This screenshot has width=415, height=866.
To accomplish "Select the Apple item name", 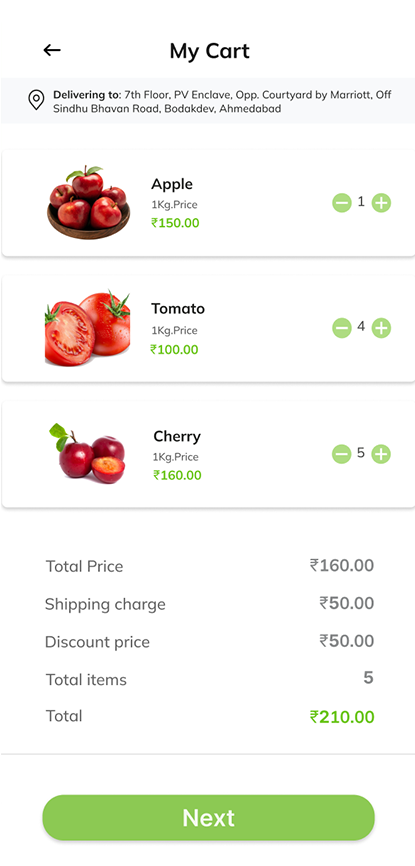I will 172,184.
